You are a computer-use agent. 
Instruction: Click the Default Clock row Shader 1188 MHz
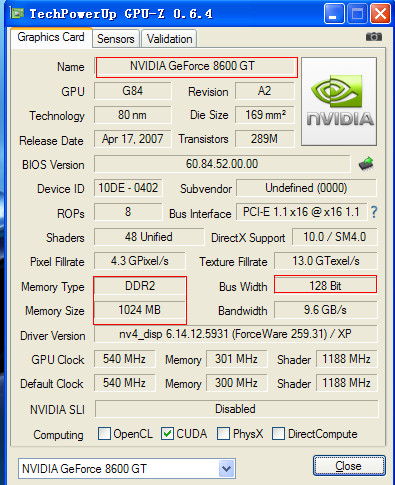point(347,383)
